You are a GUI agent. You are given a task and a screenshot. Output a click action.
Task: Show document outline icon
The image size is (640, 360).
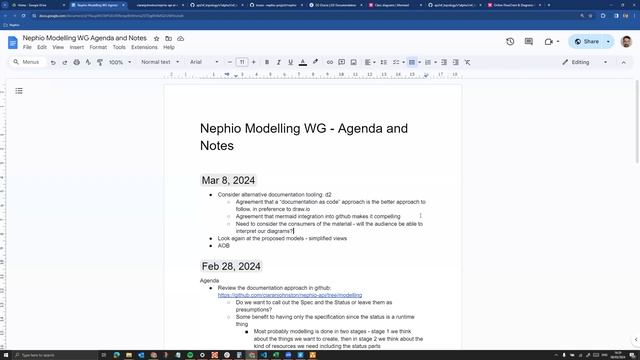[x=19, y=91]
